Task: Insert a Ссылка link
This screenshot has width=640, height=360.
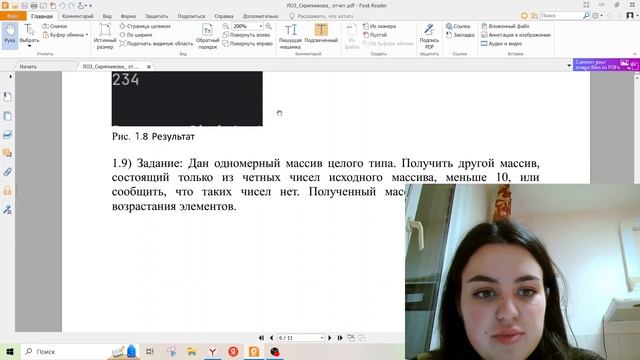Action: pos(458,26)
